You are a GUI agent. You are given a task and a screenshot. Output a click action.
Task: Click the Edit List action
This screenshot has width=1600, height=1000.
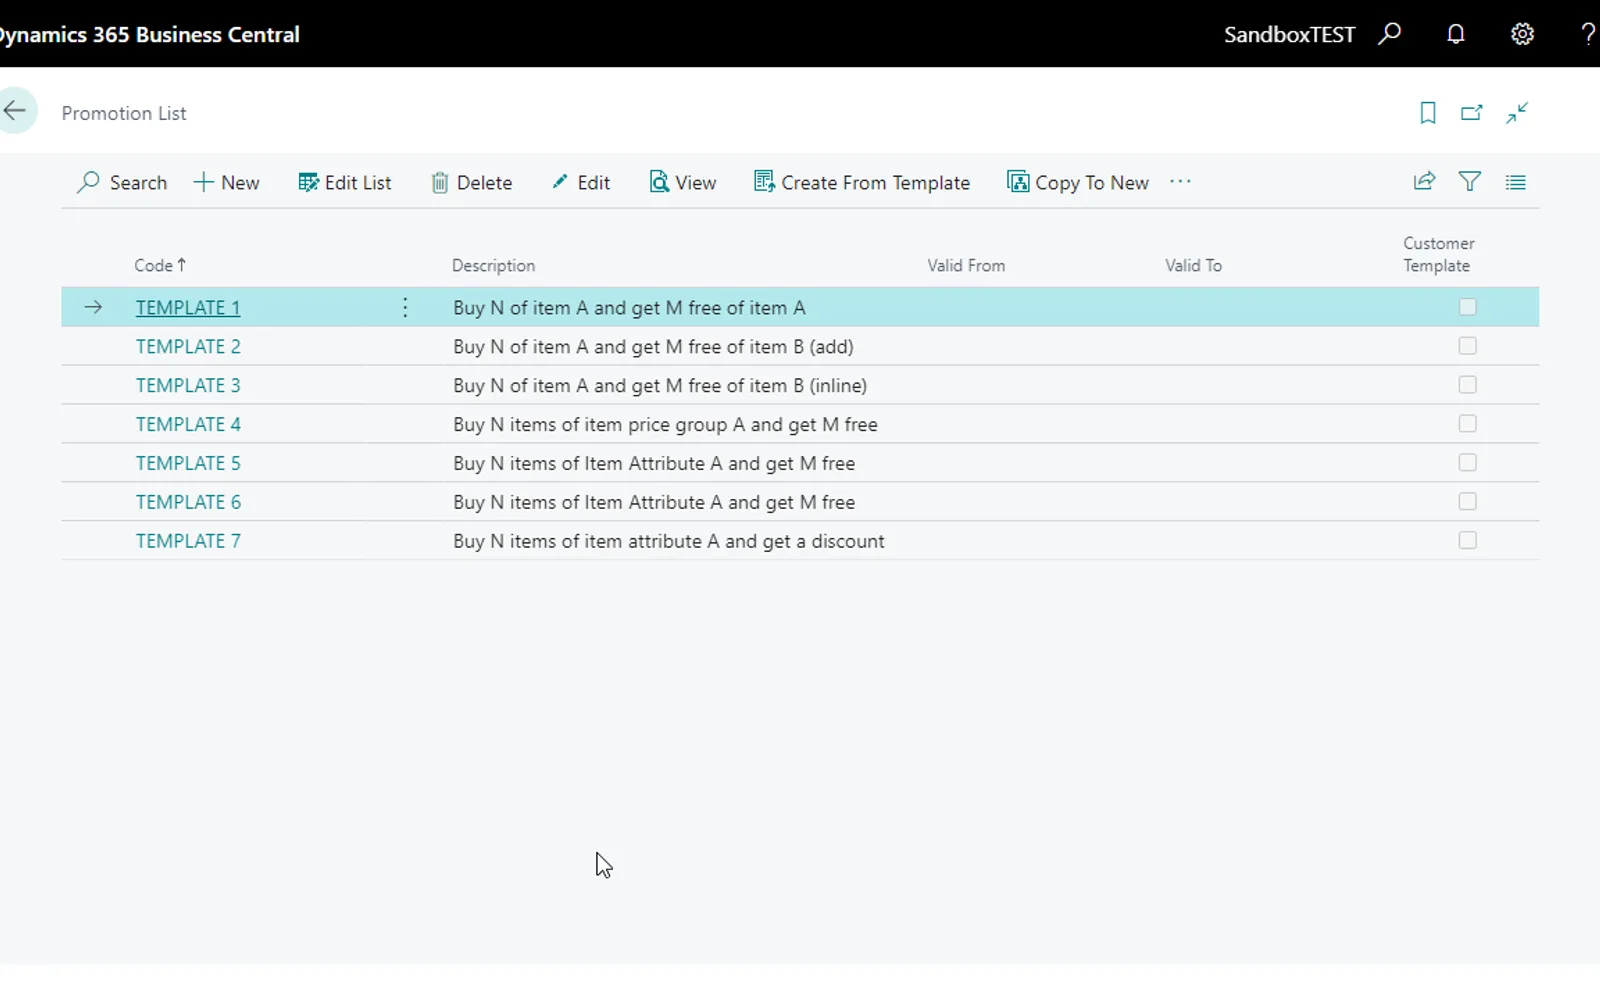click(x=345, y=182)
